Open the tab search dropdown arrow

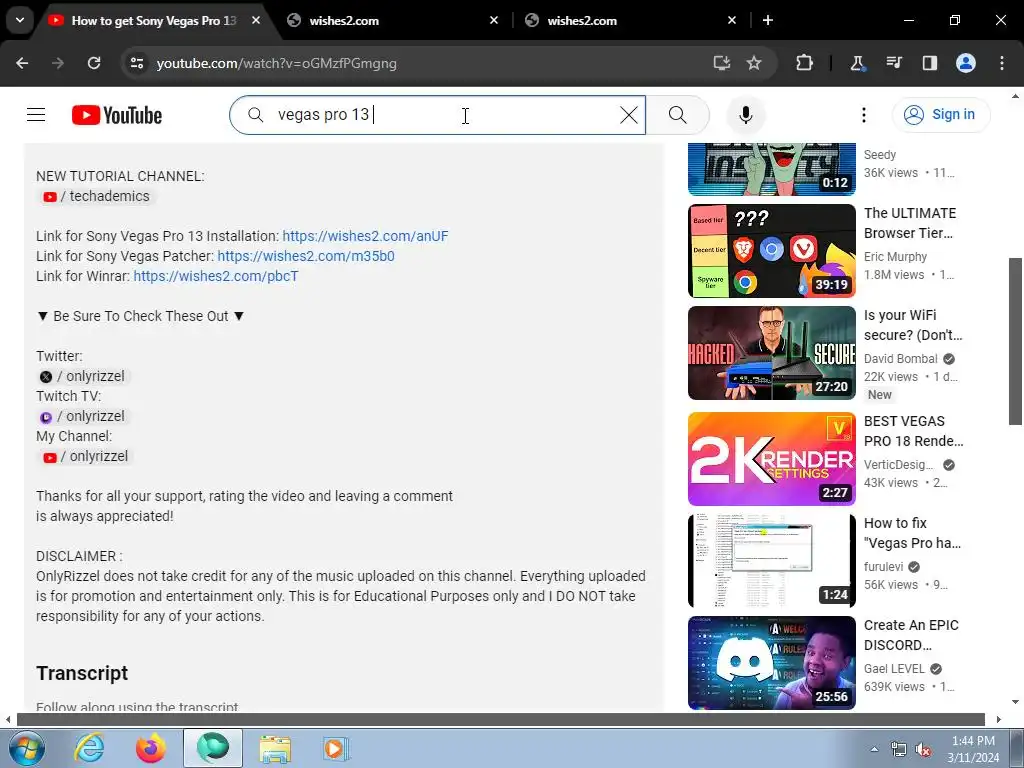pos(20,20)
